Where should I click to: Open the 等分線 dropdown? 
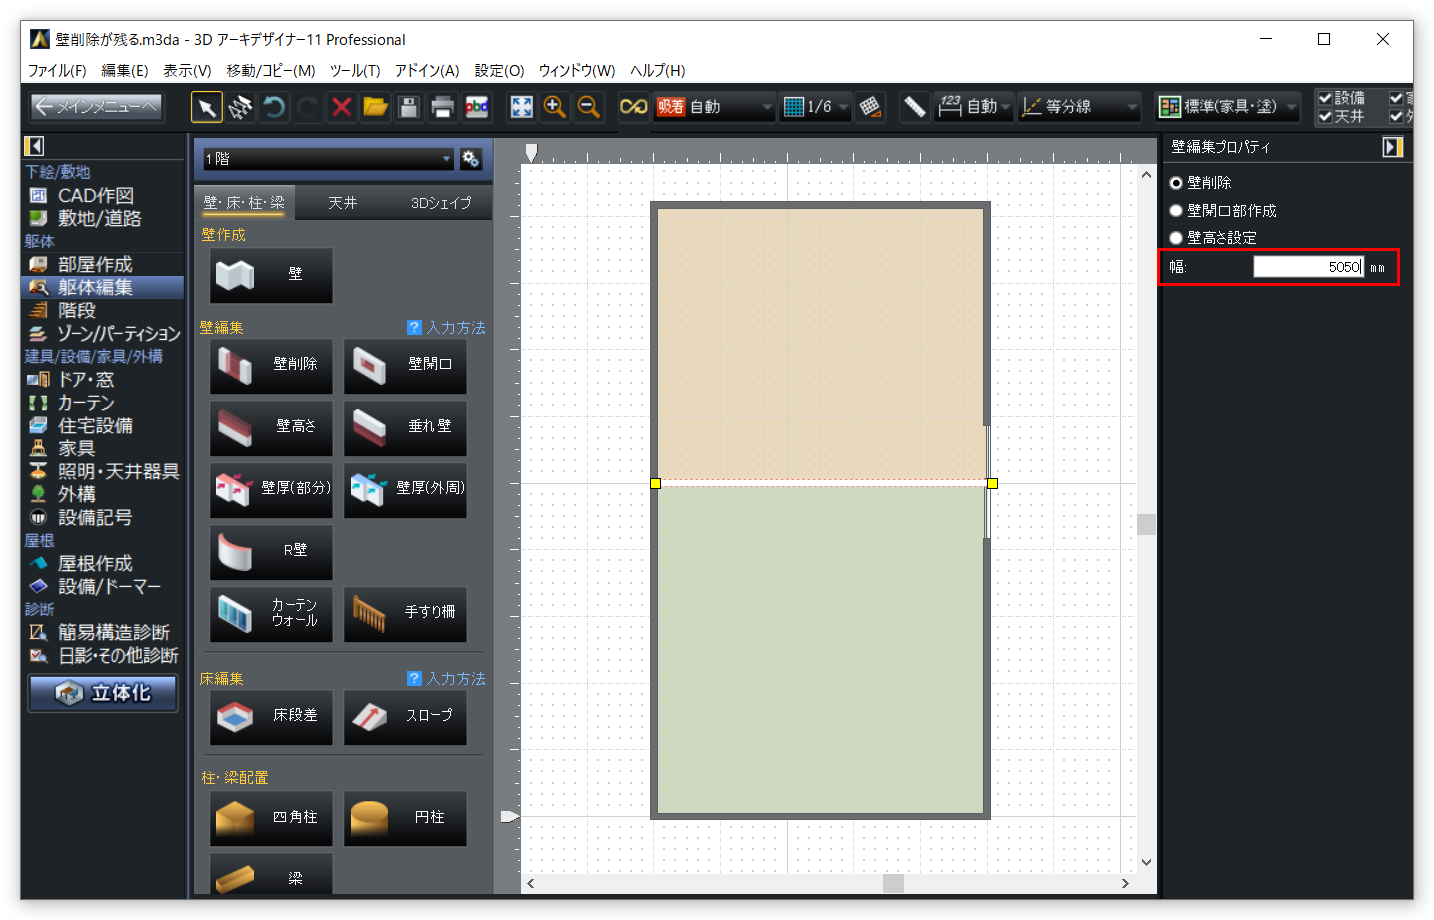[1080, 107]
